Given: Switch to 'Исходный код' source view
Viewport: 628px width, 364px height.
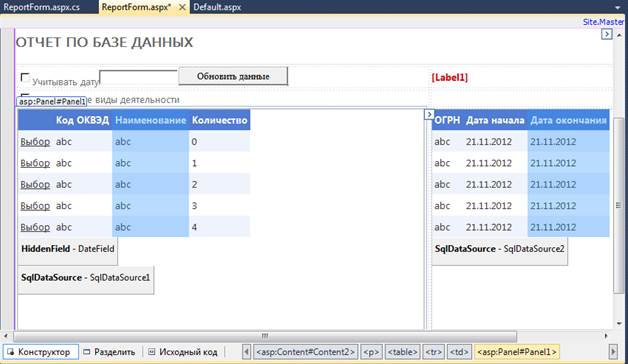Looking at the screenshot, I should [183, 352].
